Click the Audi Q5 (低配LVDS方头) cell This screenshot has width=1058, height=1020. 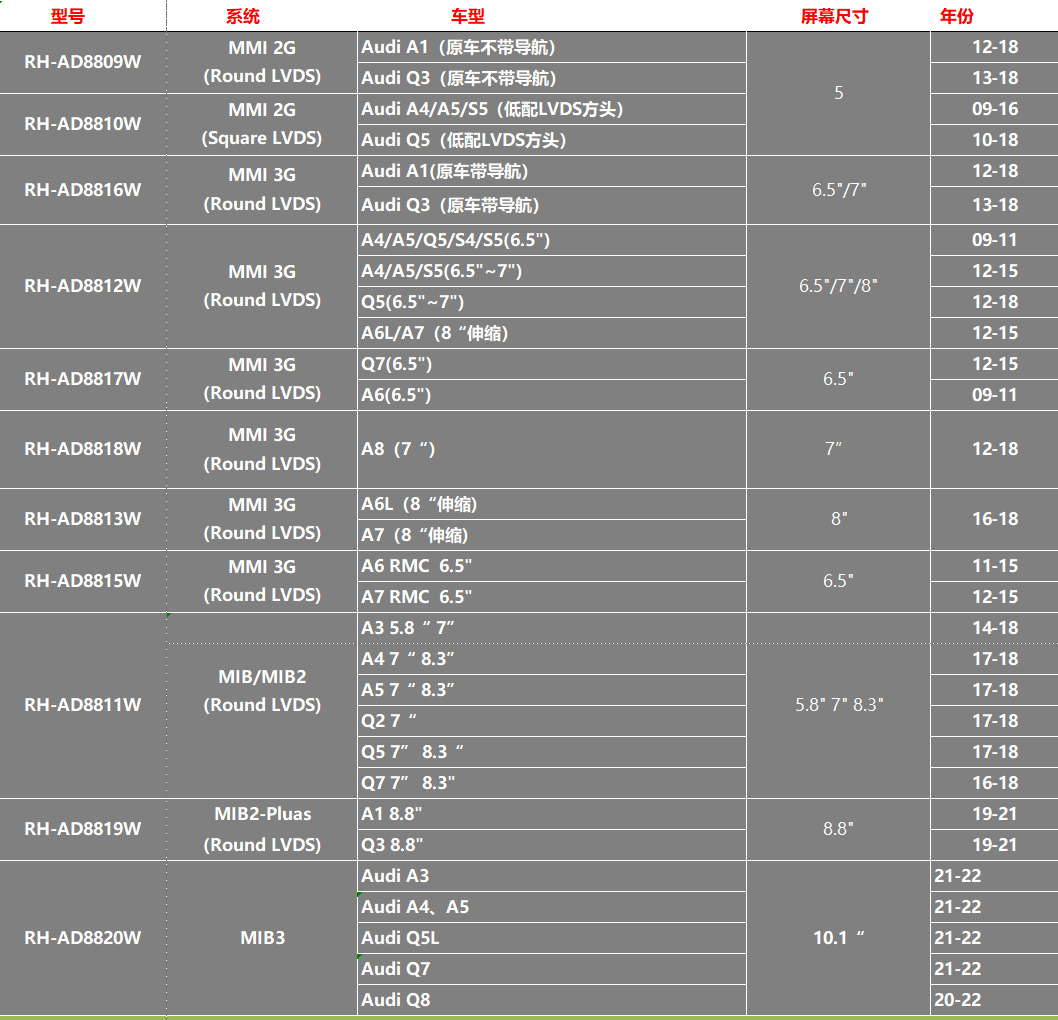(x=552, y=140)
